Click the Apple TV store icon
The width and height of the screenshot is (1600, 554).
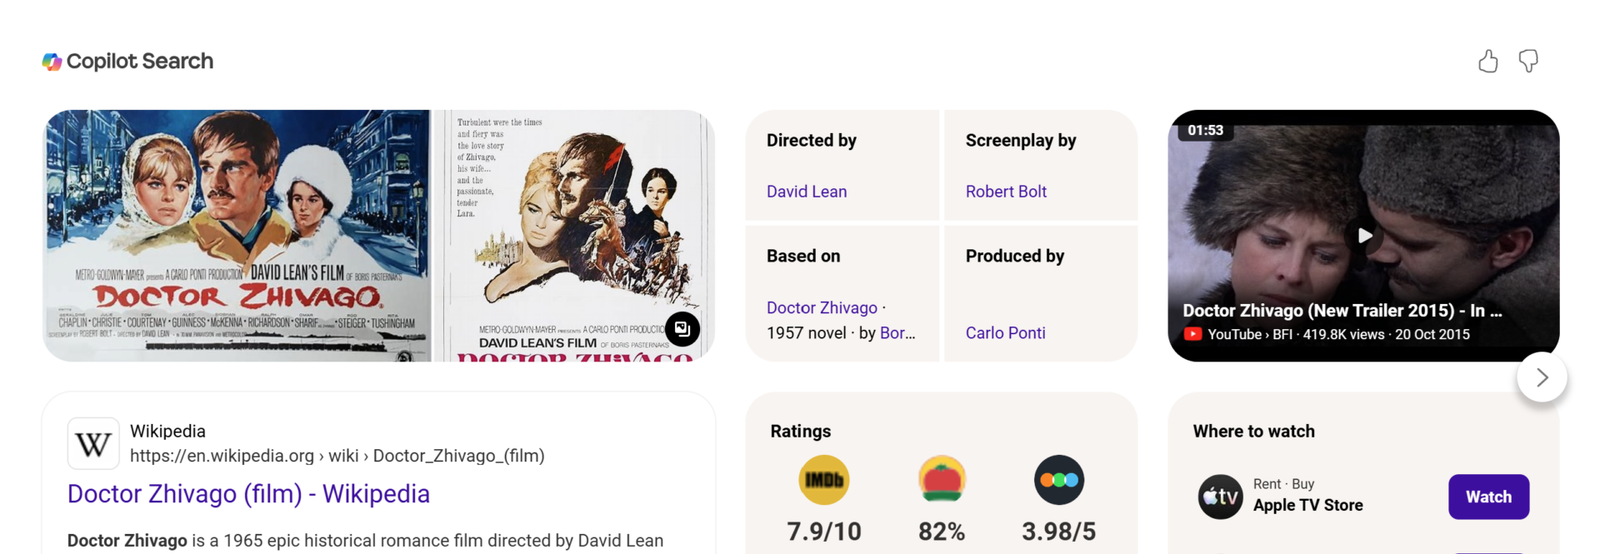(x=1220, y=496)
